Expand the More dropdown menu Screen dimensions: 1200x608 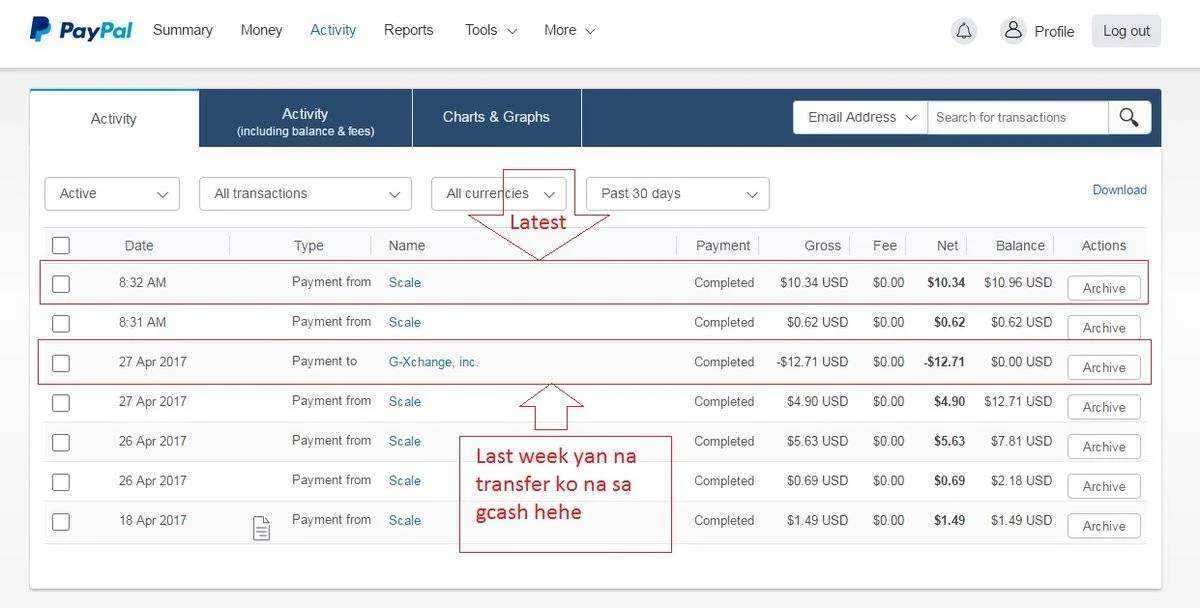570,30
